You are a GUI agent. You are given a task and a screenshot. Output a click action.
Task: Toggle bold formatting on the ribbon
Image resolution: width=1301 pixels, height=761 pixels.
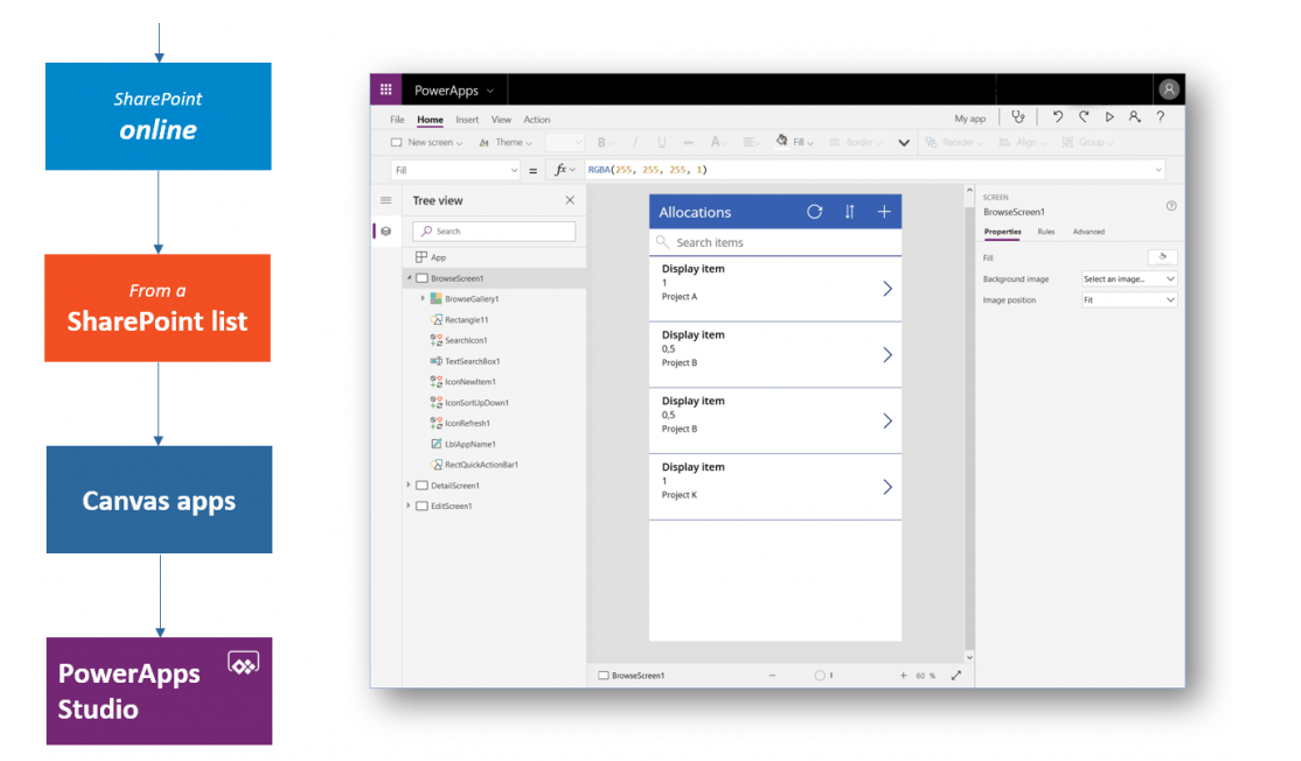point(602,141)
